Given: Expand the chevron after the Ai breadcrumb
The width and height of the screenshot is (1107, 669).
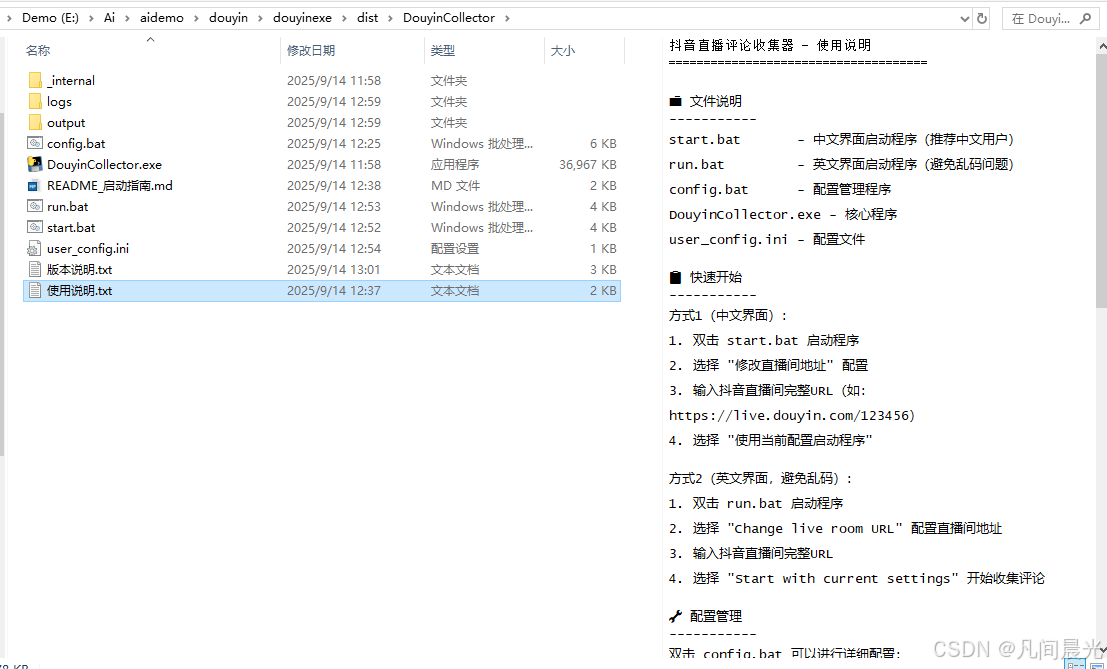Looking at the screenshot, I should tap(127, 18).
